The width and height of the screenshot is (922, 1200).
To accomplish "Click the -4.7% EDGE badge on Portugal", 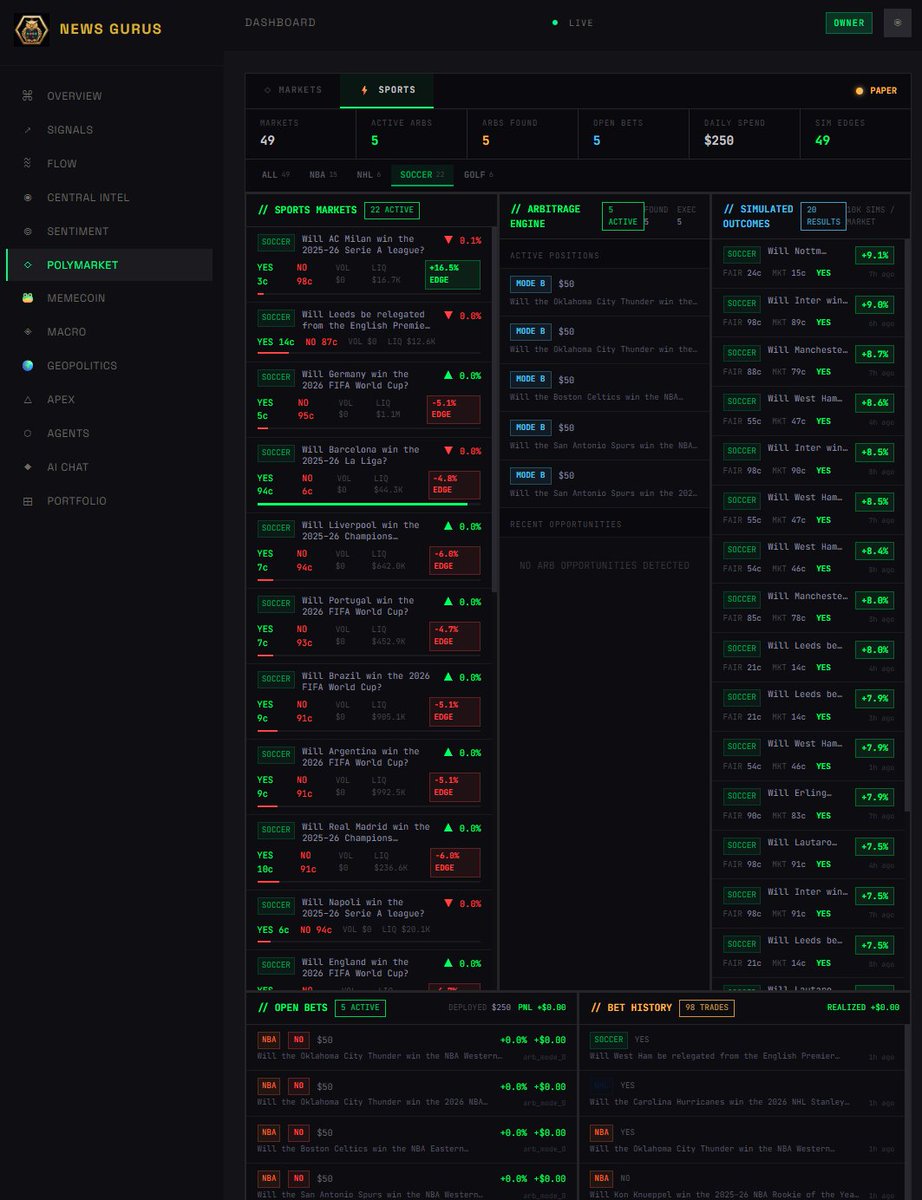I will (453, 636).
